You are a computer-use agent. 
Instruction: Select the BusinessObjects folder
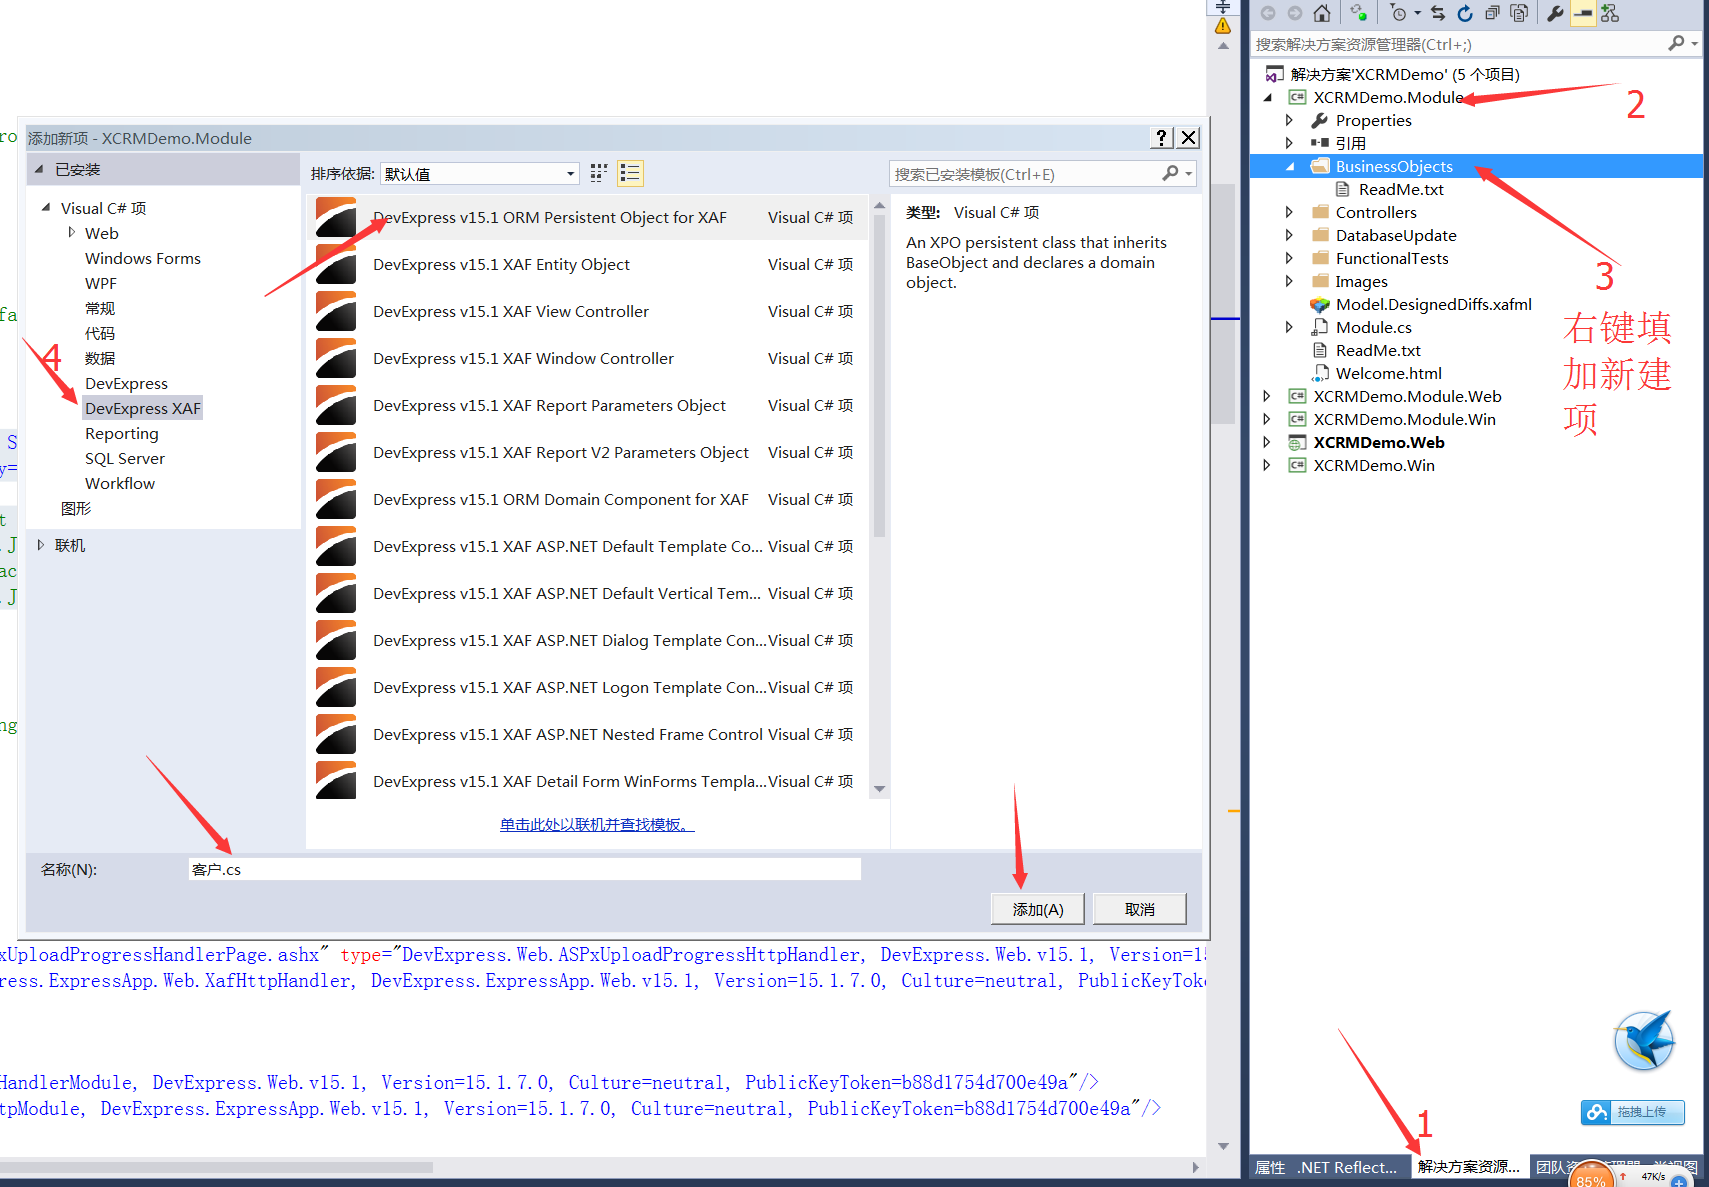(x=1393, y=166)
